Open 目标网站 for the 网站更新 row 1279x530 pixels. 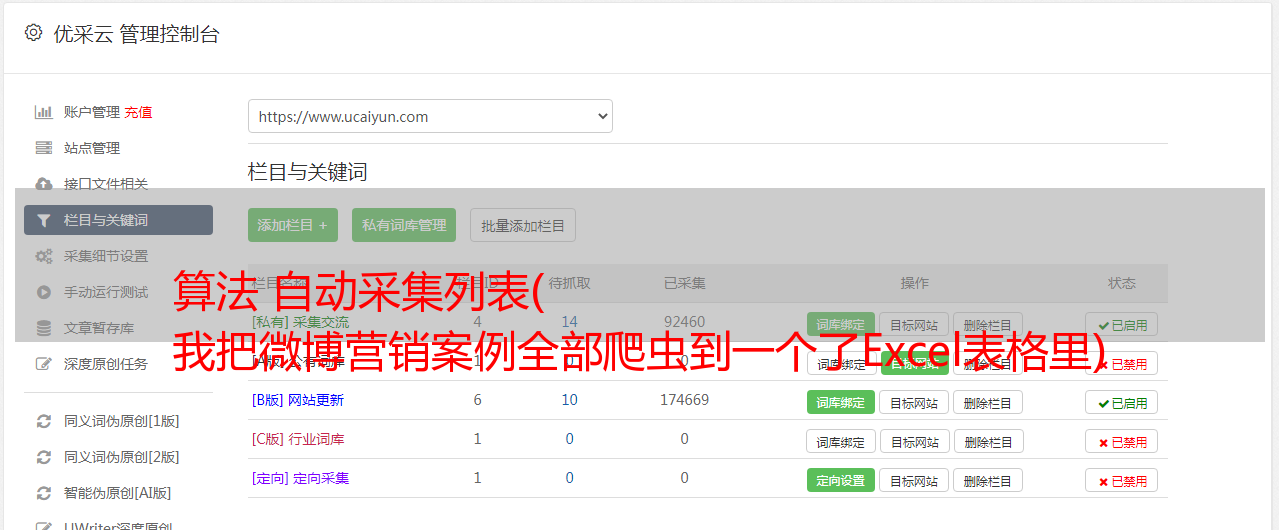915,403
